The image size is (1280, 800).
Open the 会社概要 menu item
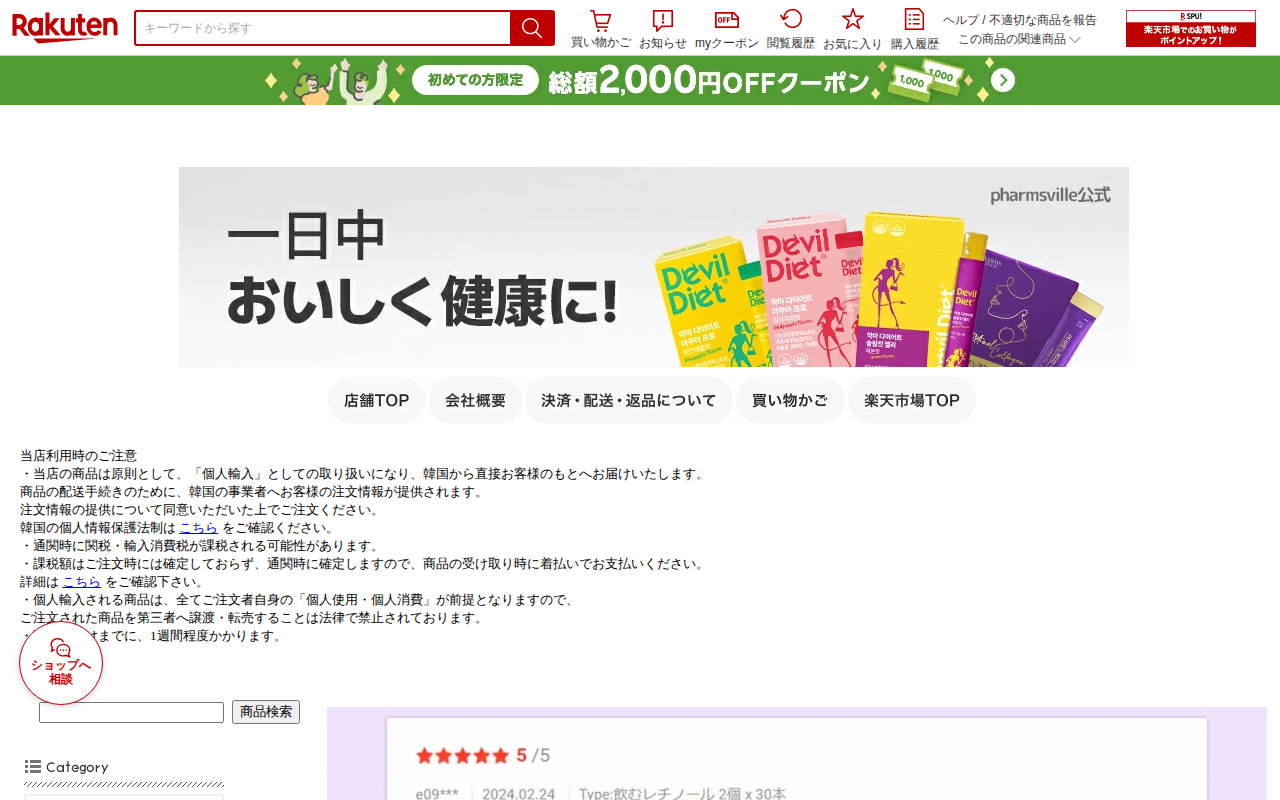475,400
